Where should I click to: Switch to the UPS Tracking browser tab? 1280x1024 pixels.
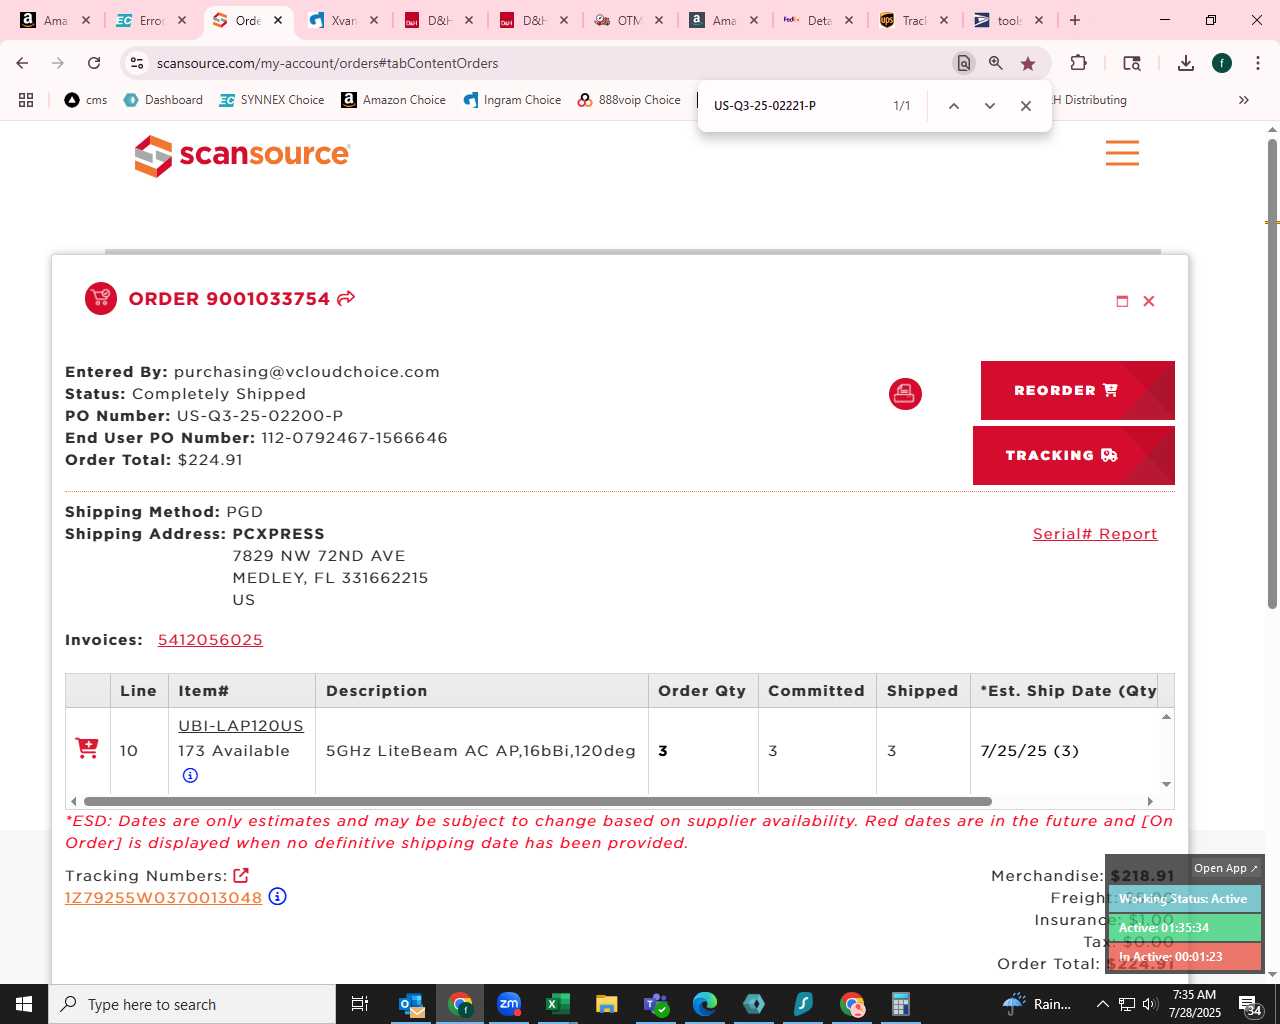pyautogui.click(x=914, y=20)
